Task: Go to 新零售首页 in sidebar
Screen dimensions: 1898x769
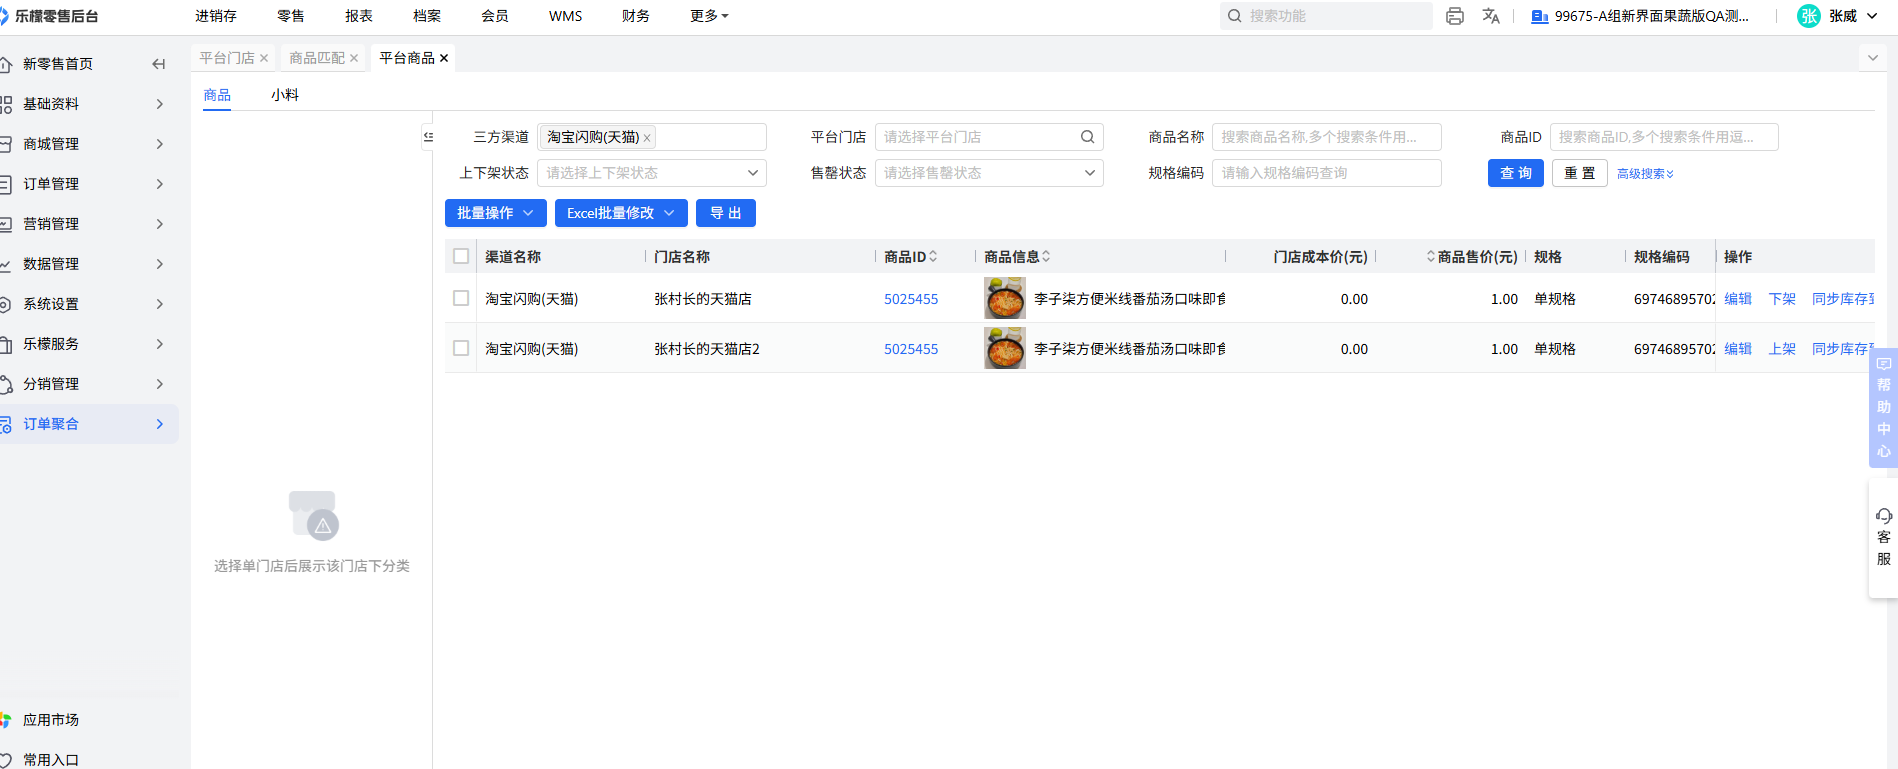Action: pyautogui.click(x=58, y=64)
